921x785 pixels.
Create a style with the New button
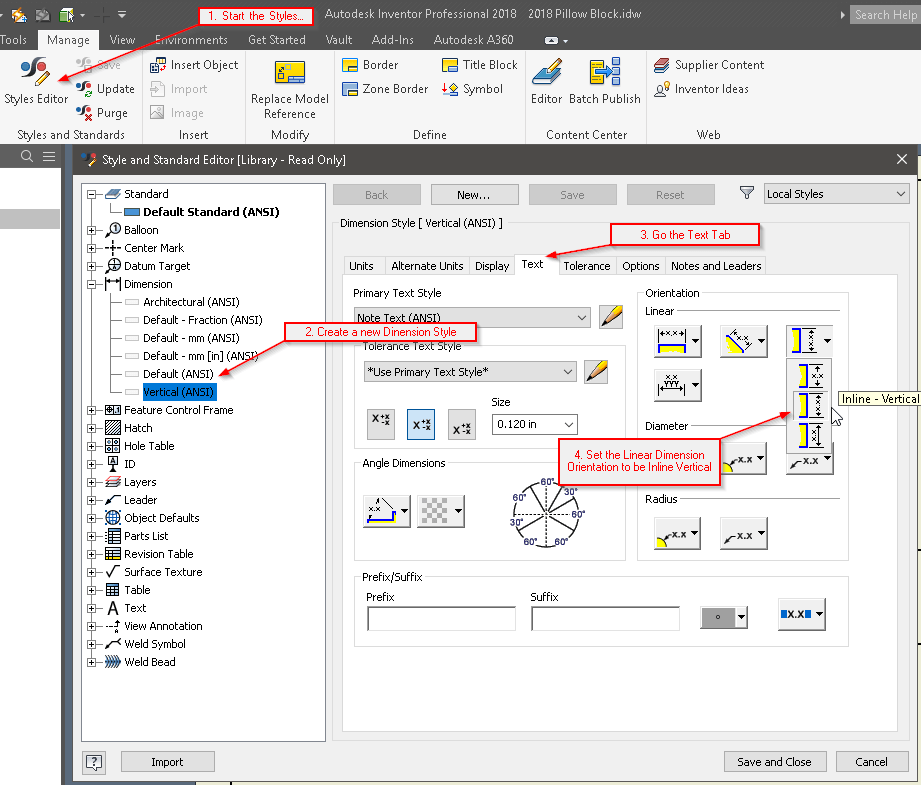(473, 193)
